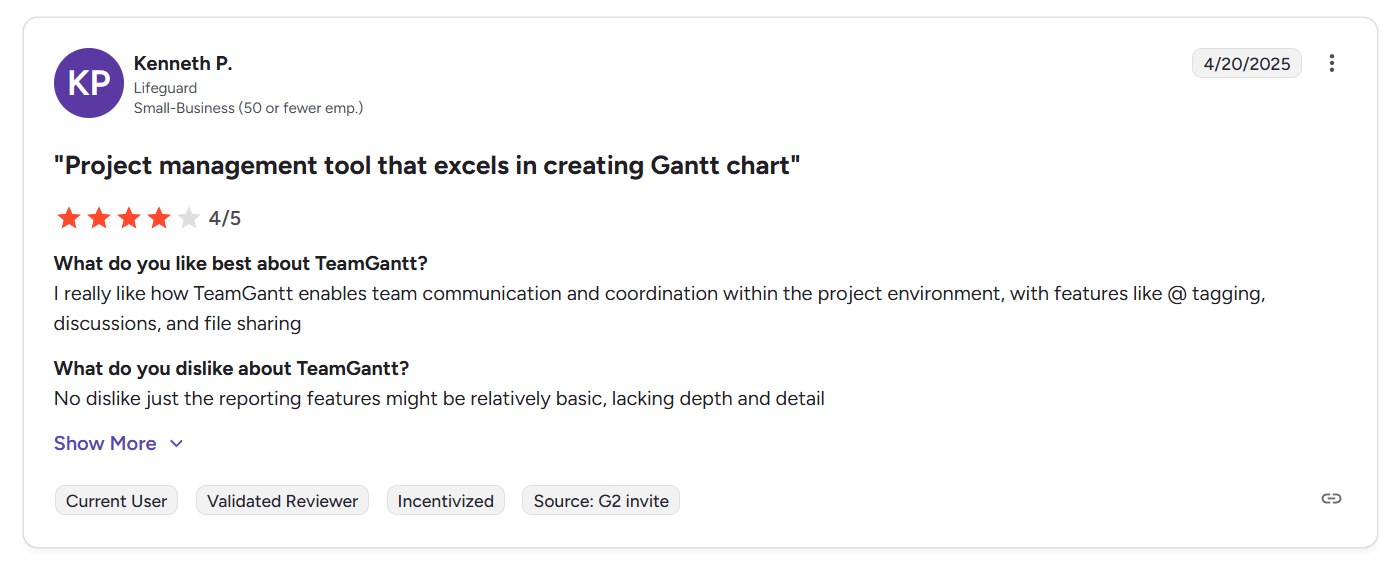This screenshot has width=1393, height=567.
Task: Open reviewer Kenneth P.'s profile name
Action: [183, 63]
